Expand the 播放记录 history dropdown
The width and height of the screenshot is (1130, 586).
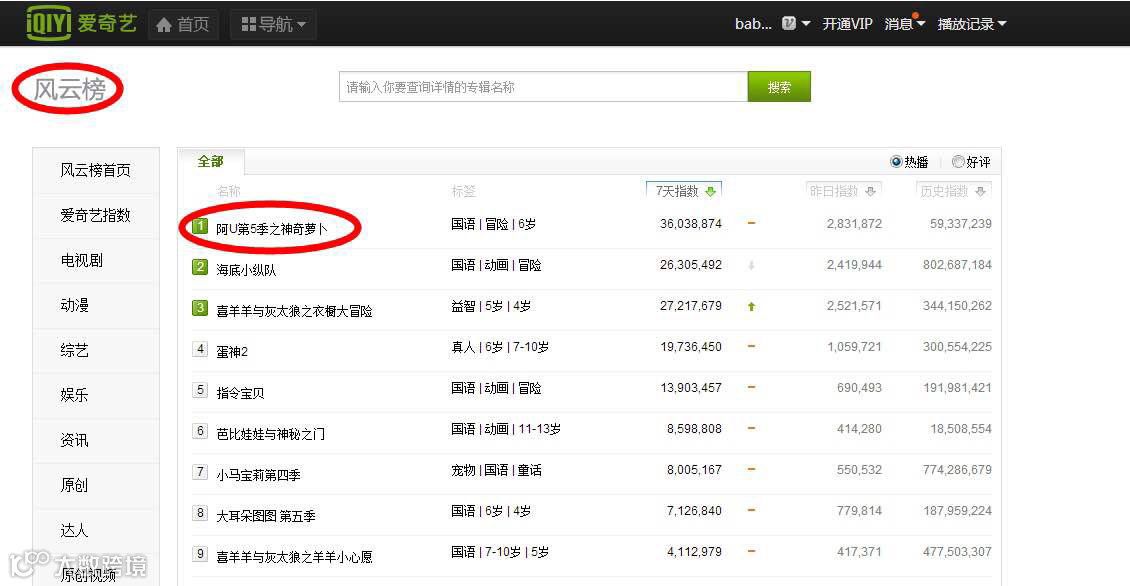(x=971, y=24)
